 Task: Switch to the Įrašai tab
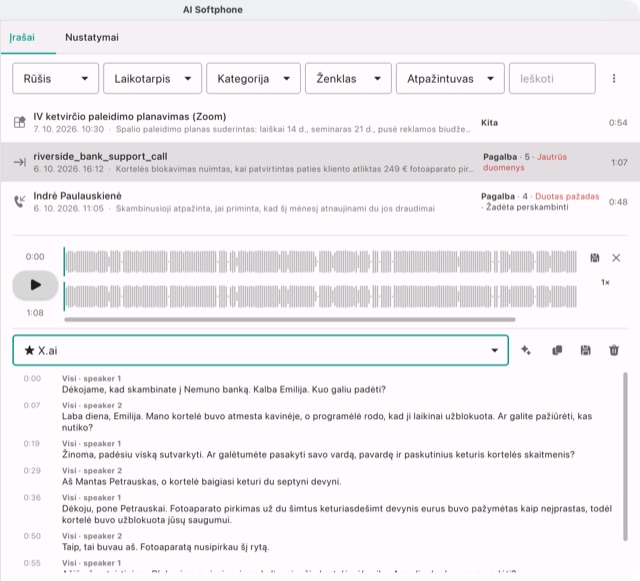click(22, 38)
